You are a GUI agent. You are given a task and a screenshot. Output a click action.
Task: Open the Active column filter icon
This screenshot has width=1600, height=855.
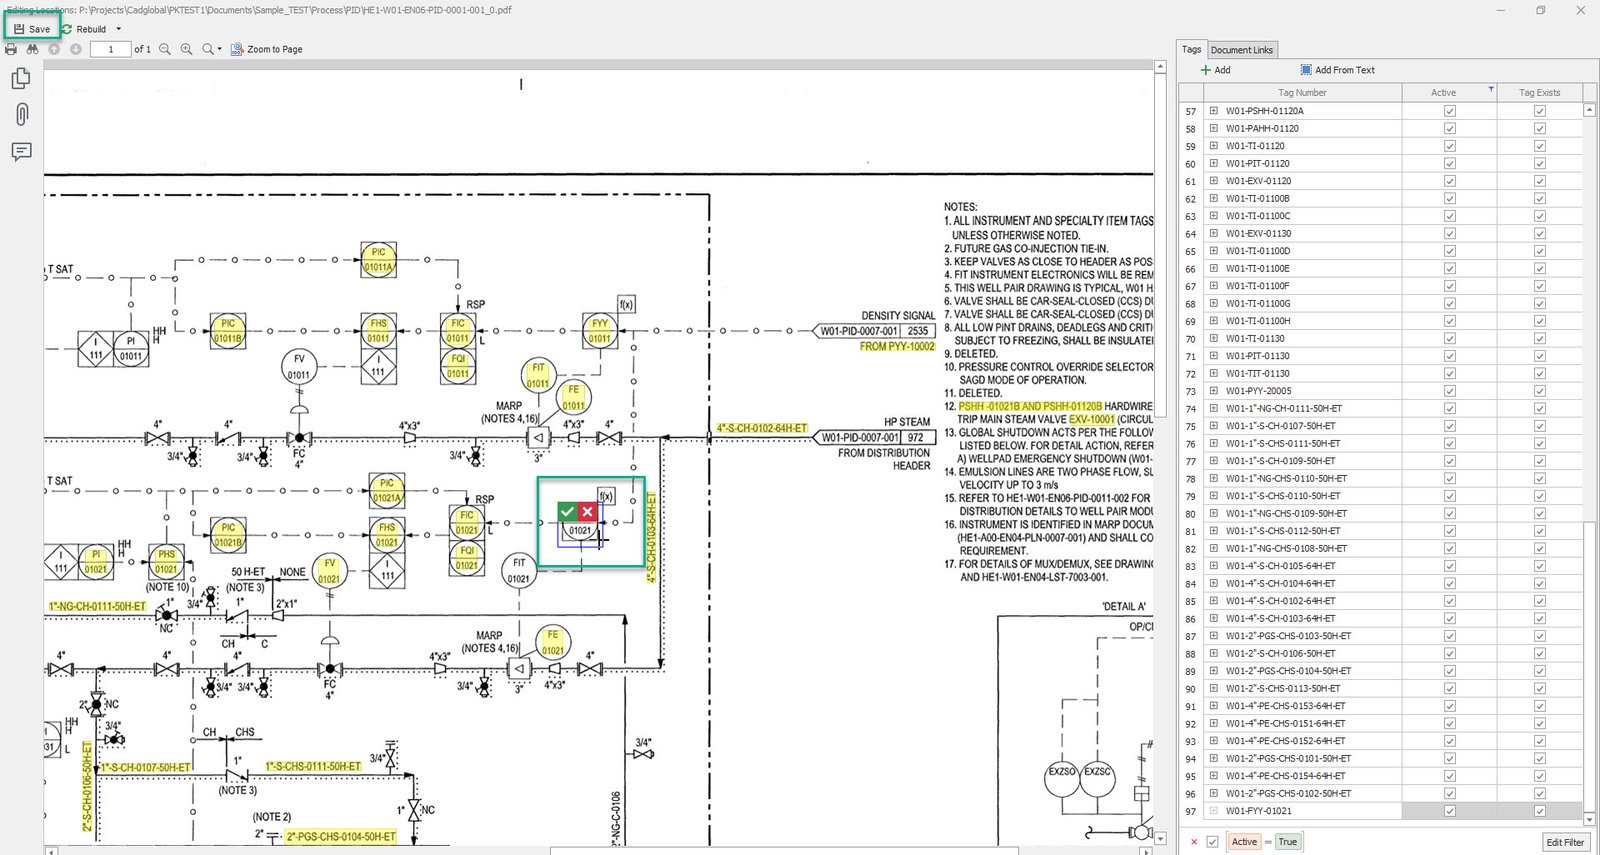[x=1491, y=90]
